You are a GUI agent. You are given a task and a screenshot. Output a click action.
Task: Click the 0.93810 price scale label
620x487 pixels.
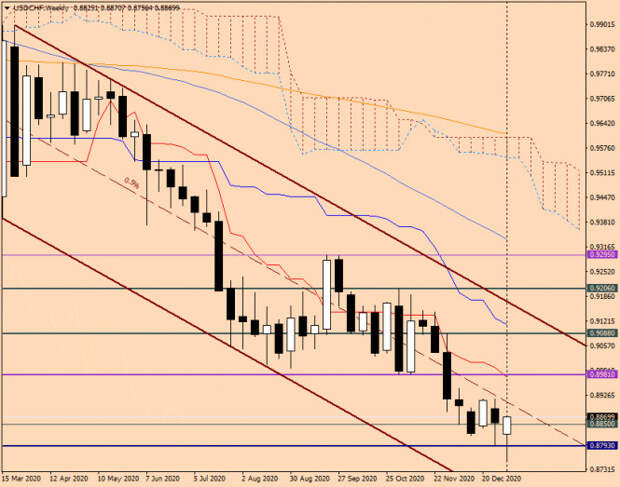(603, 222)
